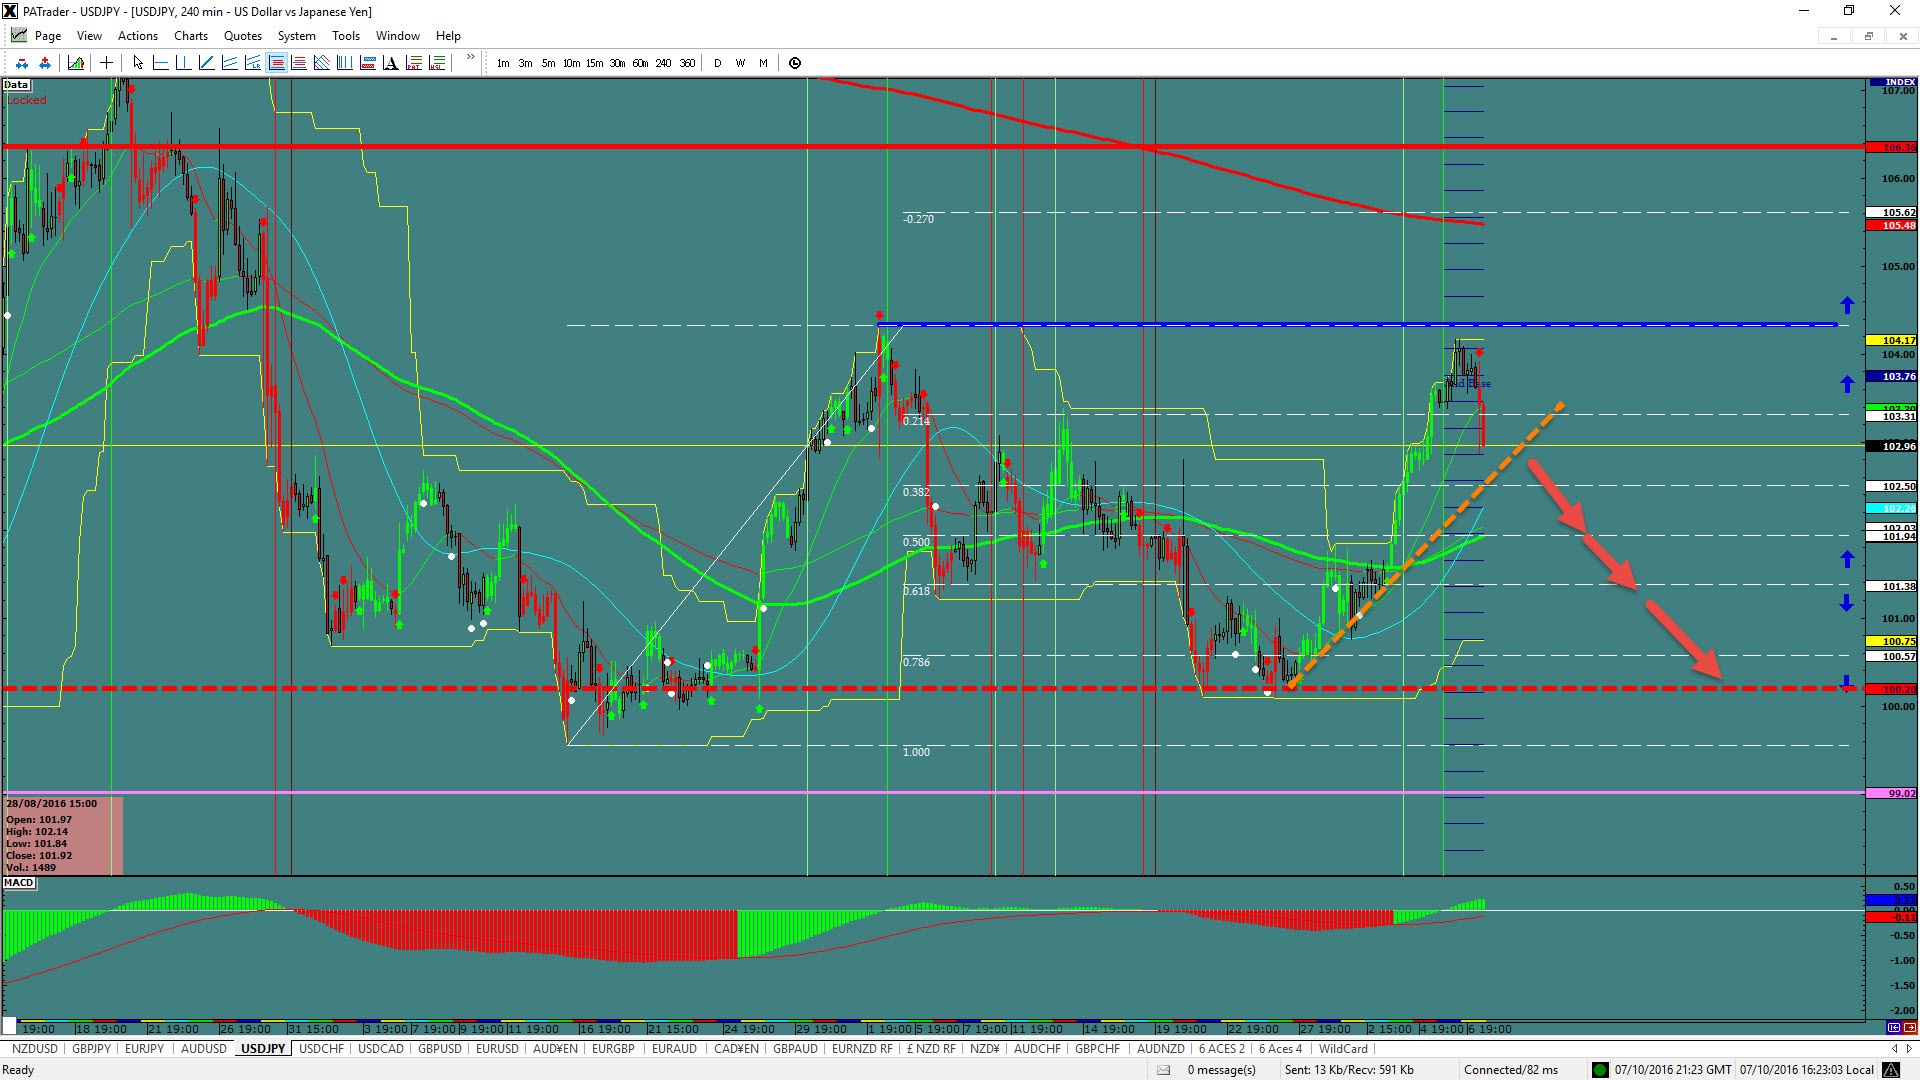Activate the crosshair cursor tool
This screenshot has width=1920, height=1080.
(x=106, y=63)
